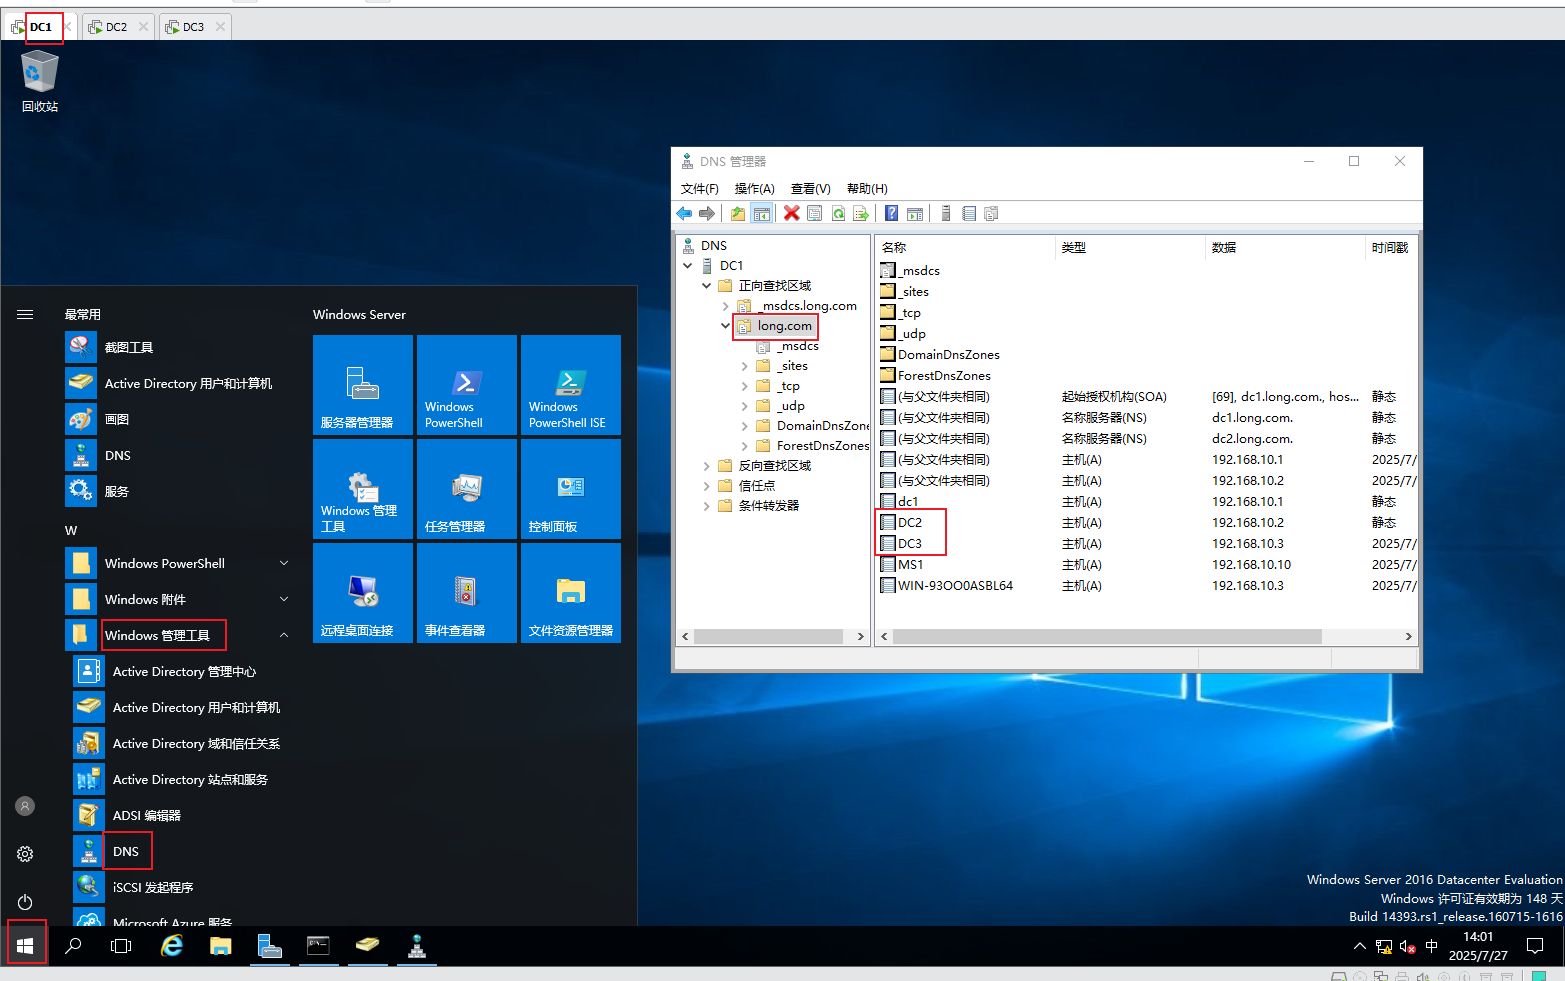Open the Recycle Bin on desktop
Image resolution: width=1565 pixels, height=981 pixels.
click(x=40, y=82)
